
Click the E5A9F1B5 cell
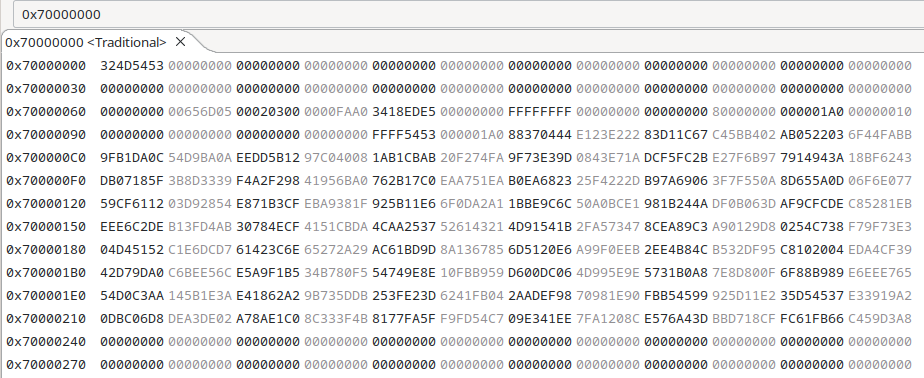point(268,272)
